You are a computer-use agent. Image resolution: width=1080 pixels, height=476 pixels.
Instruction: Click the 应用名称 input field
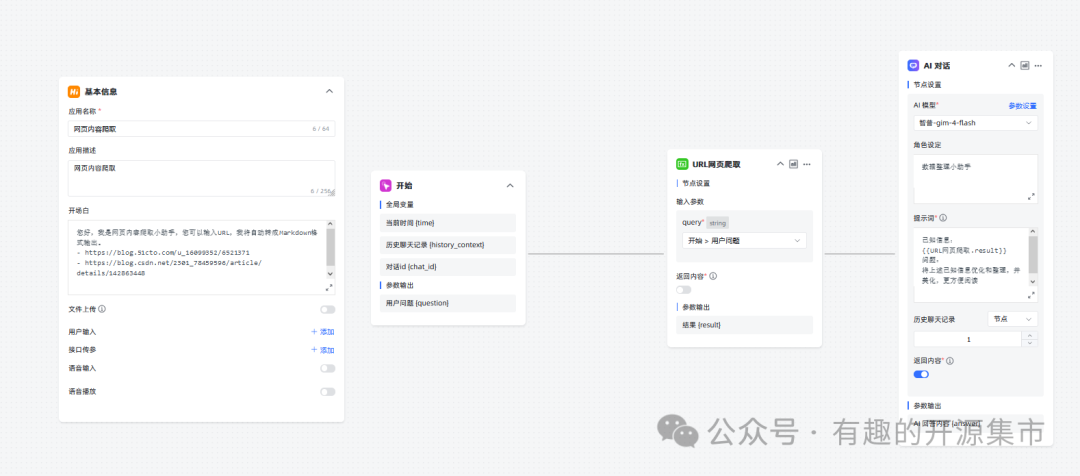tap(201, 129)
